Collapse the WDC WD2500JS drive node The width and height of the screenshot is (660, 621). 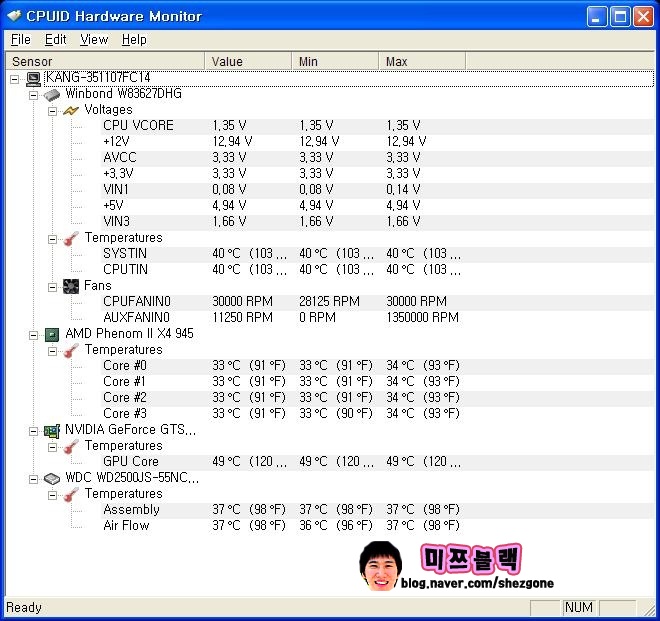point(33,479)
